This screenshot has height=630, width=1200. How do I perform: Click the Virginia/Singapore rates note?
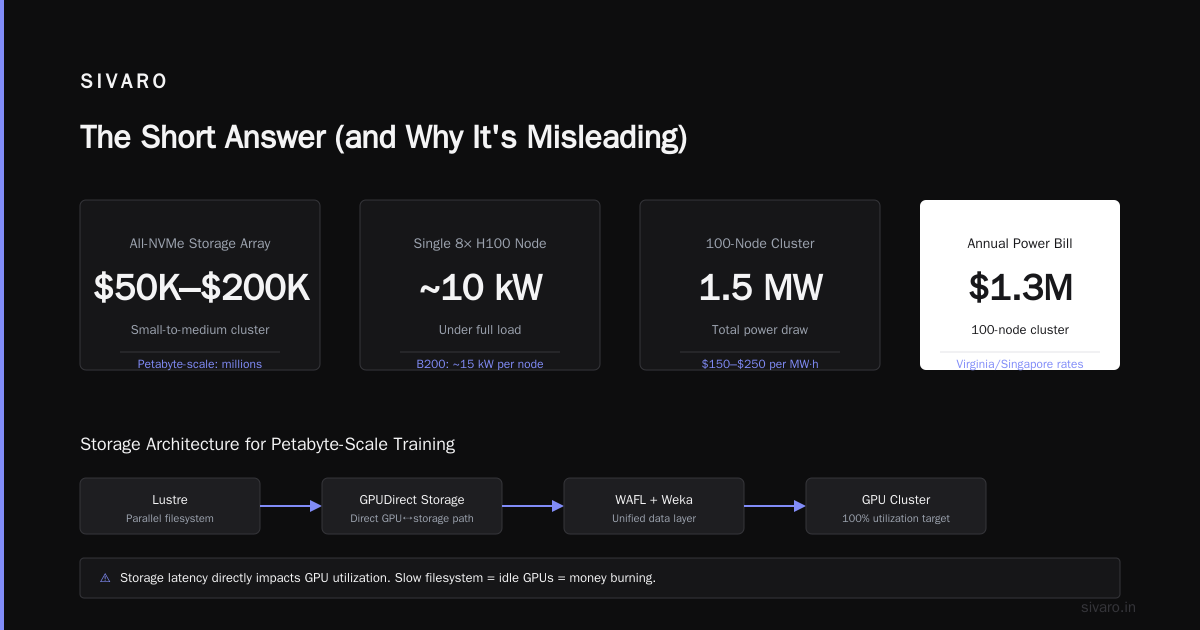1020,364
